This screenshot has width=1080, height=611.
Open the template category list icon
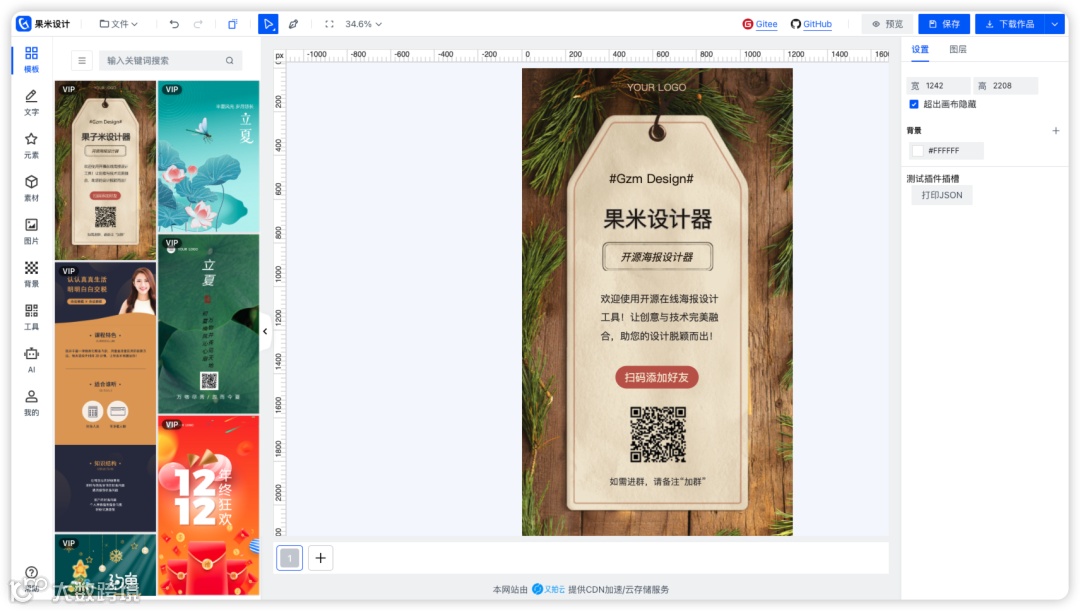coord(82,61)
